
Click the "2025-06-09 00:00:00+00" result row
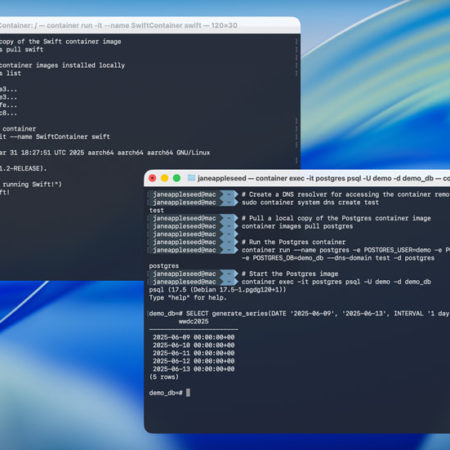pyautogui.click(x=193, y=337)
